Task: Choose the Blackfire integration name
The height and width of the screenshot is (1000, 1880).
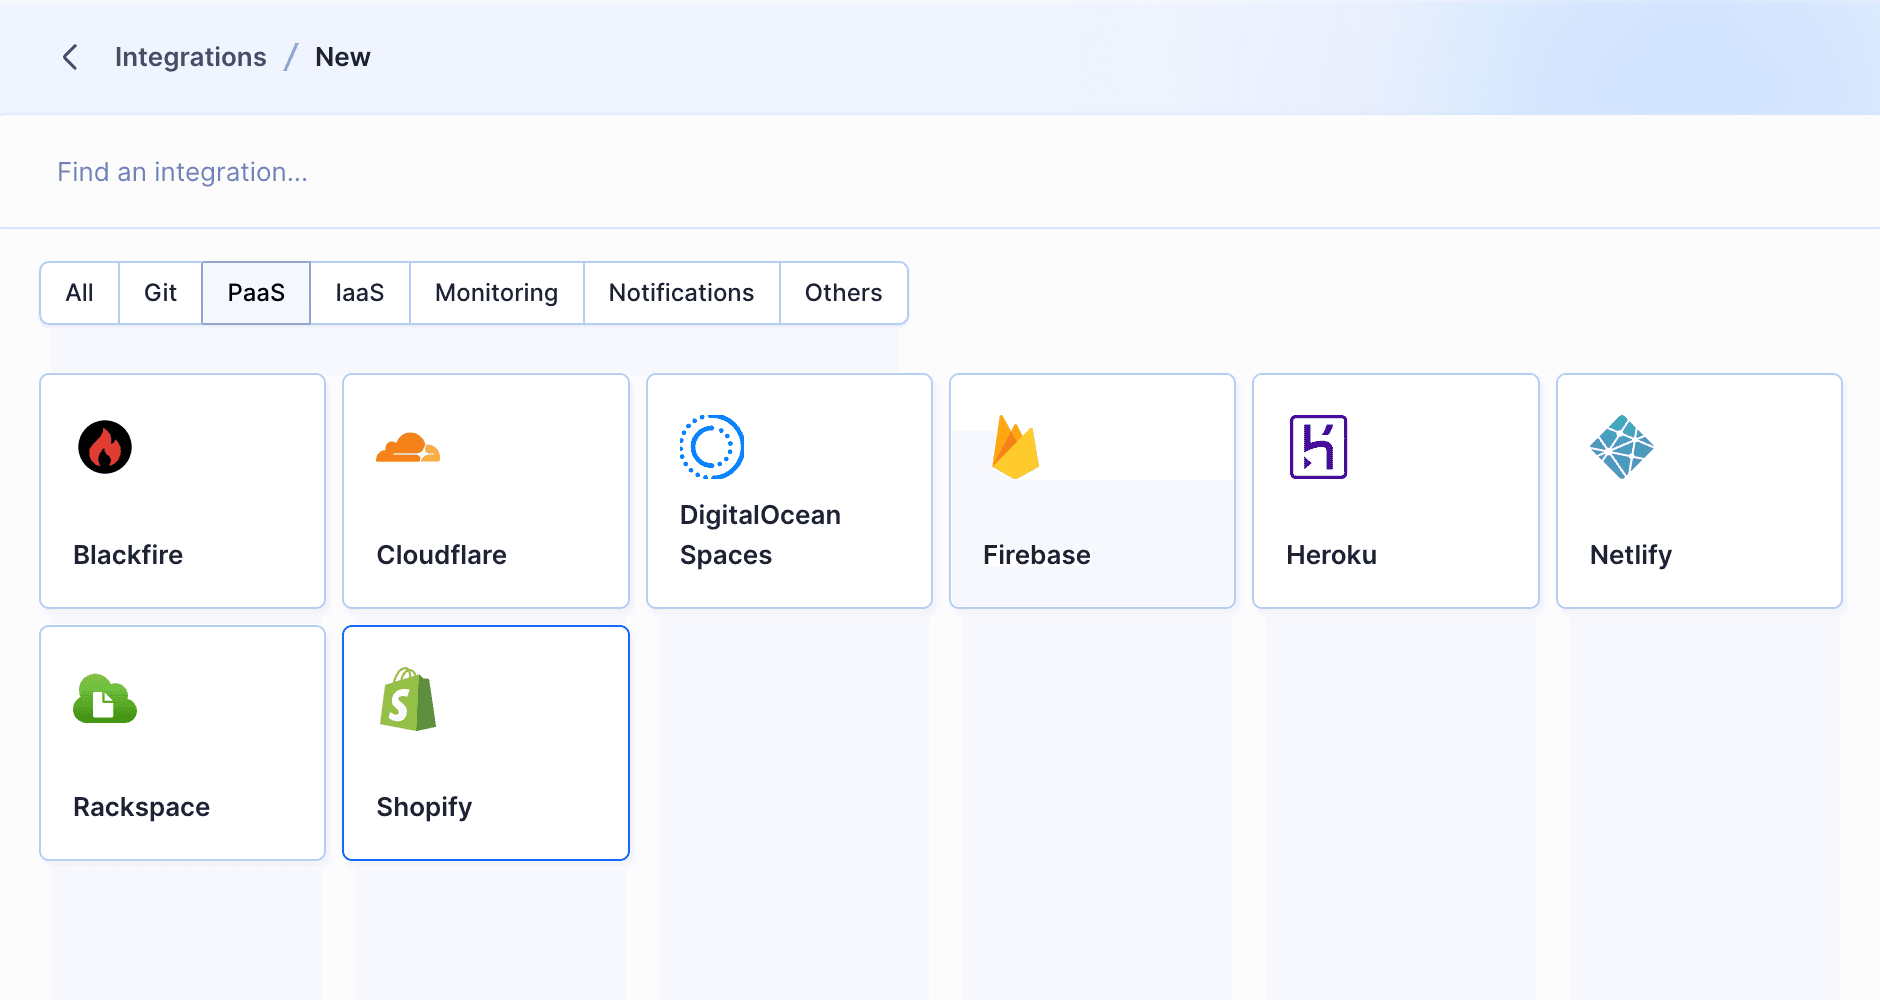Action: pos(128,555)
